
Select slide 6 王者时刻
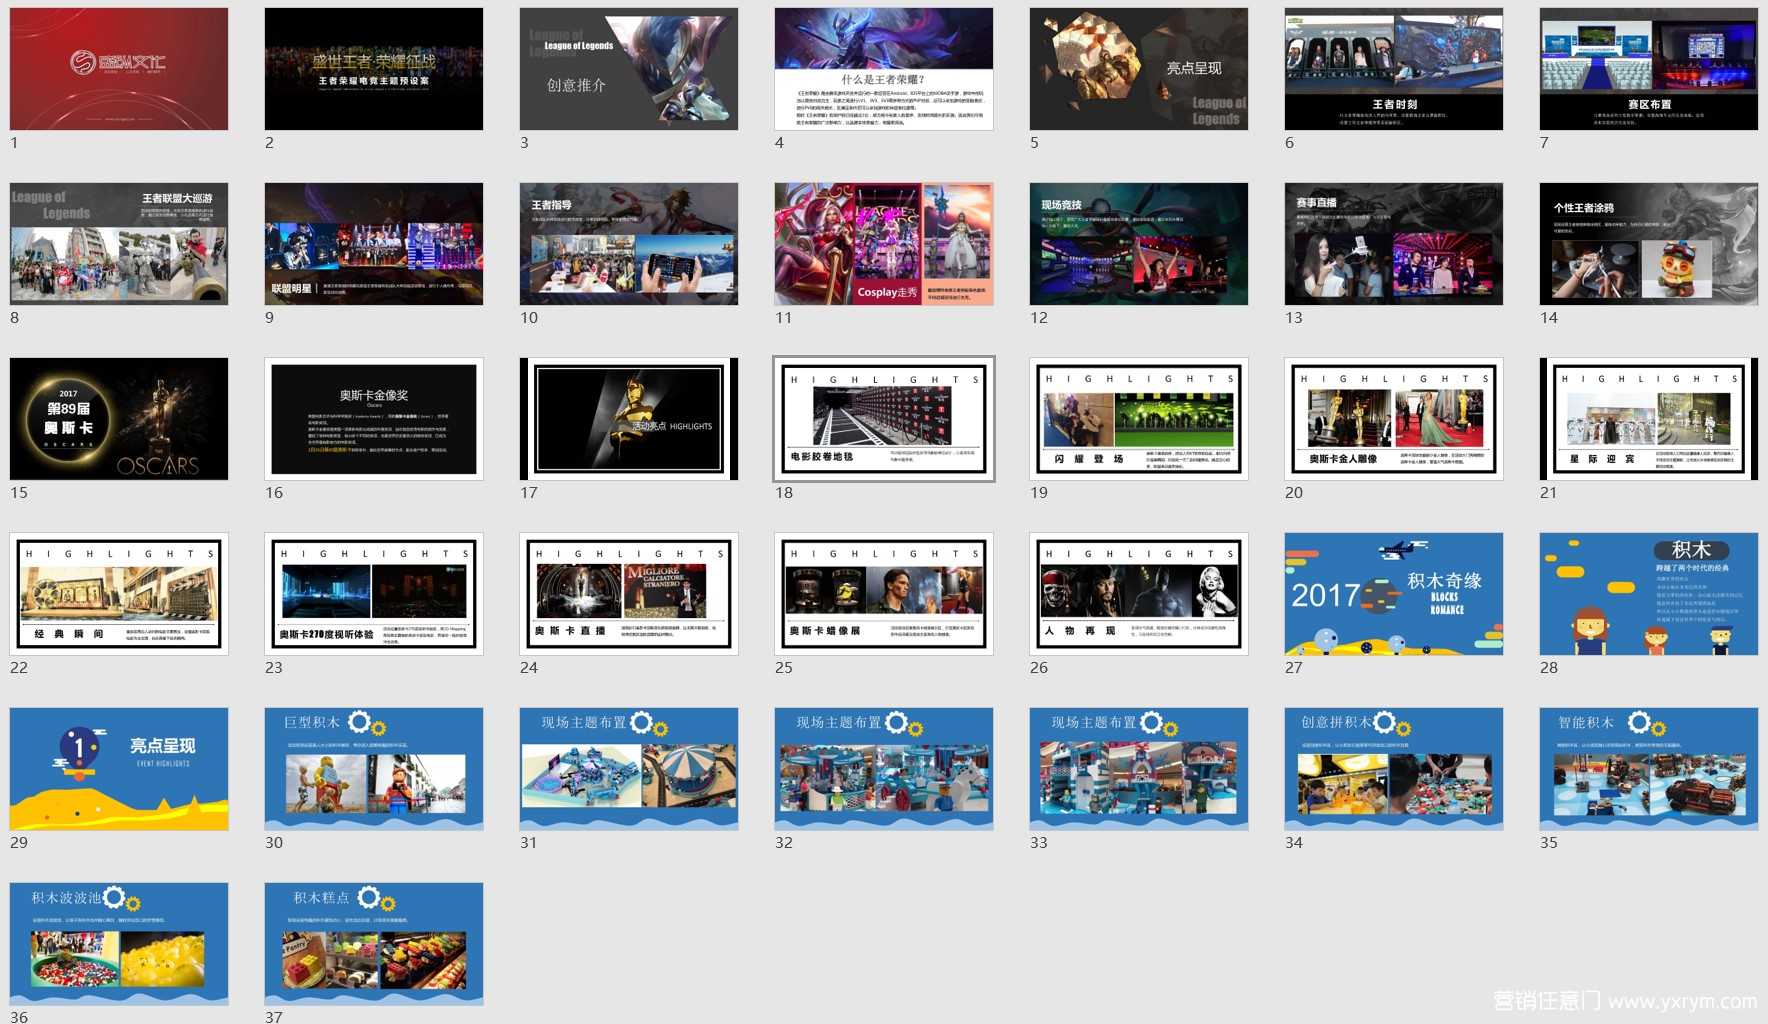(x=1394, y=69)
